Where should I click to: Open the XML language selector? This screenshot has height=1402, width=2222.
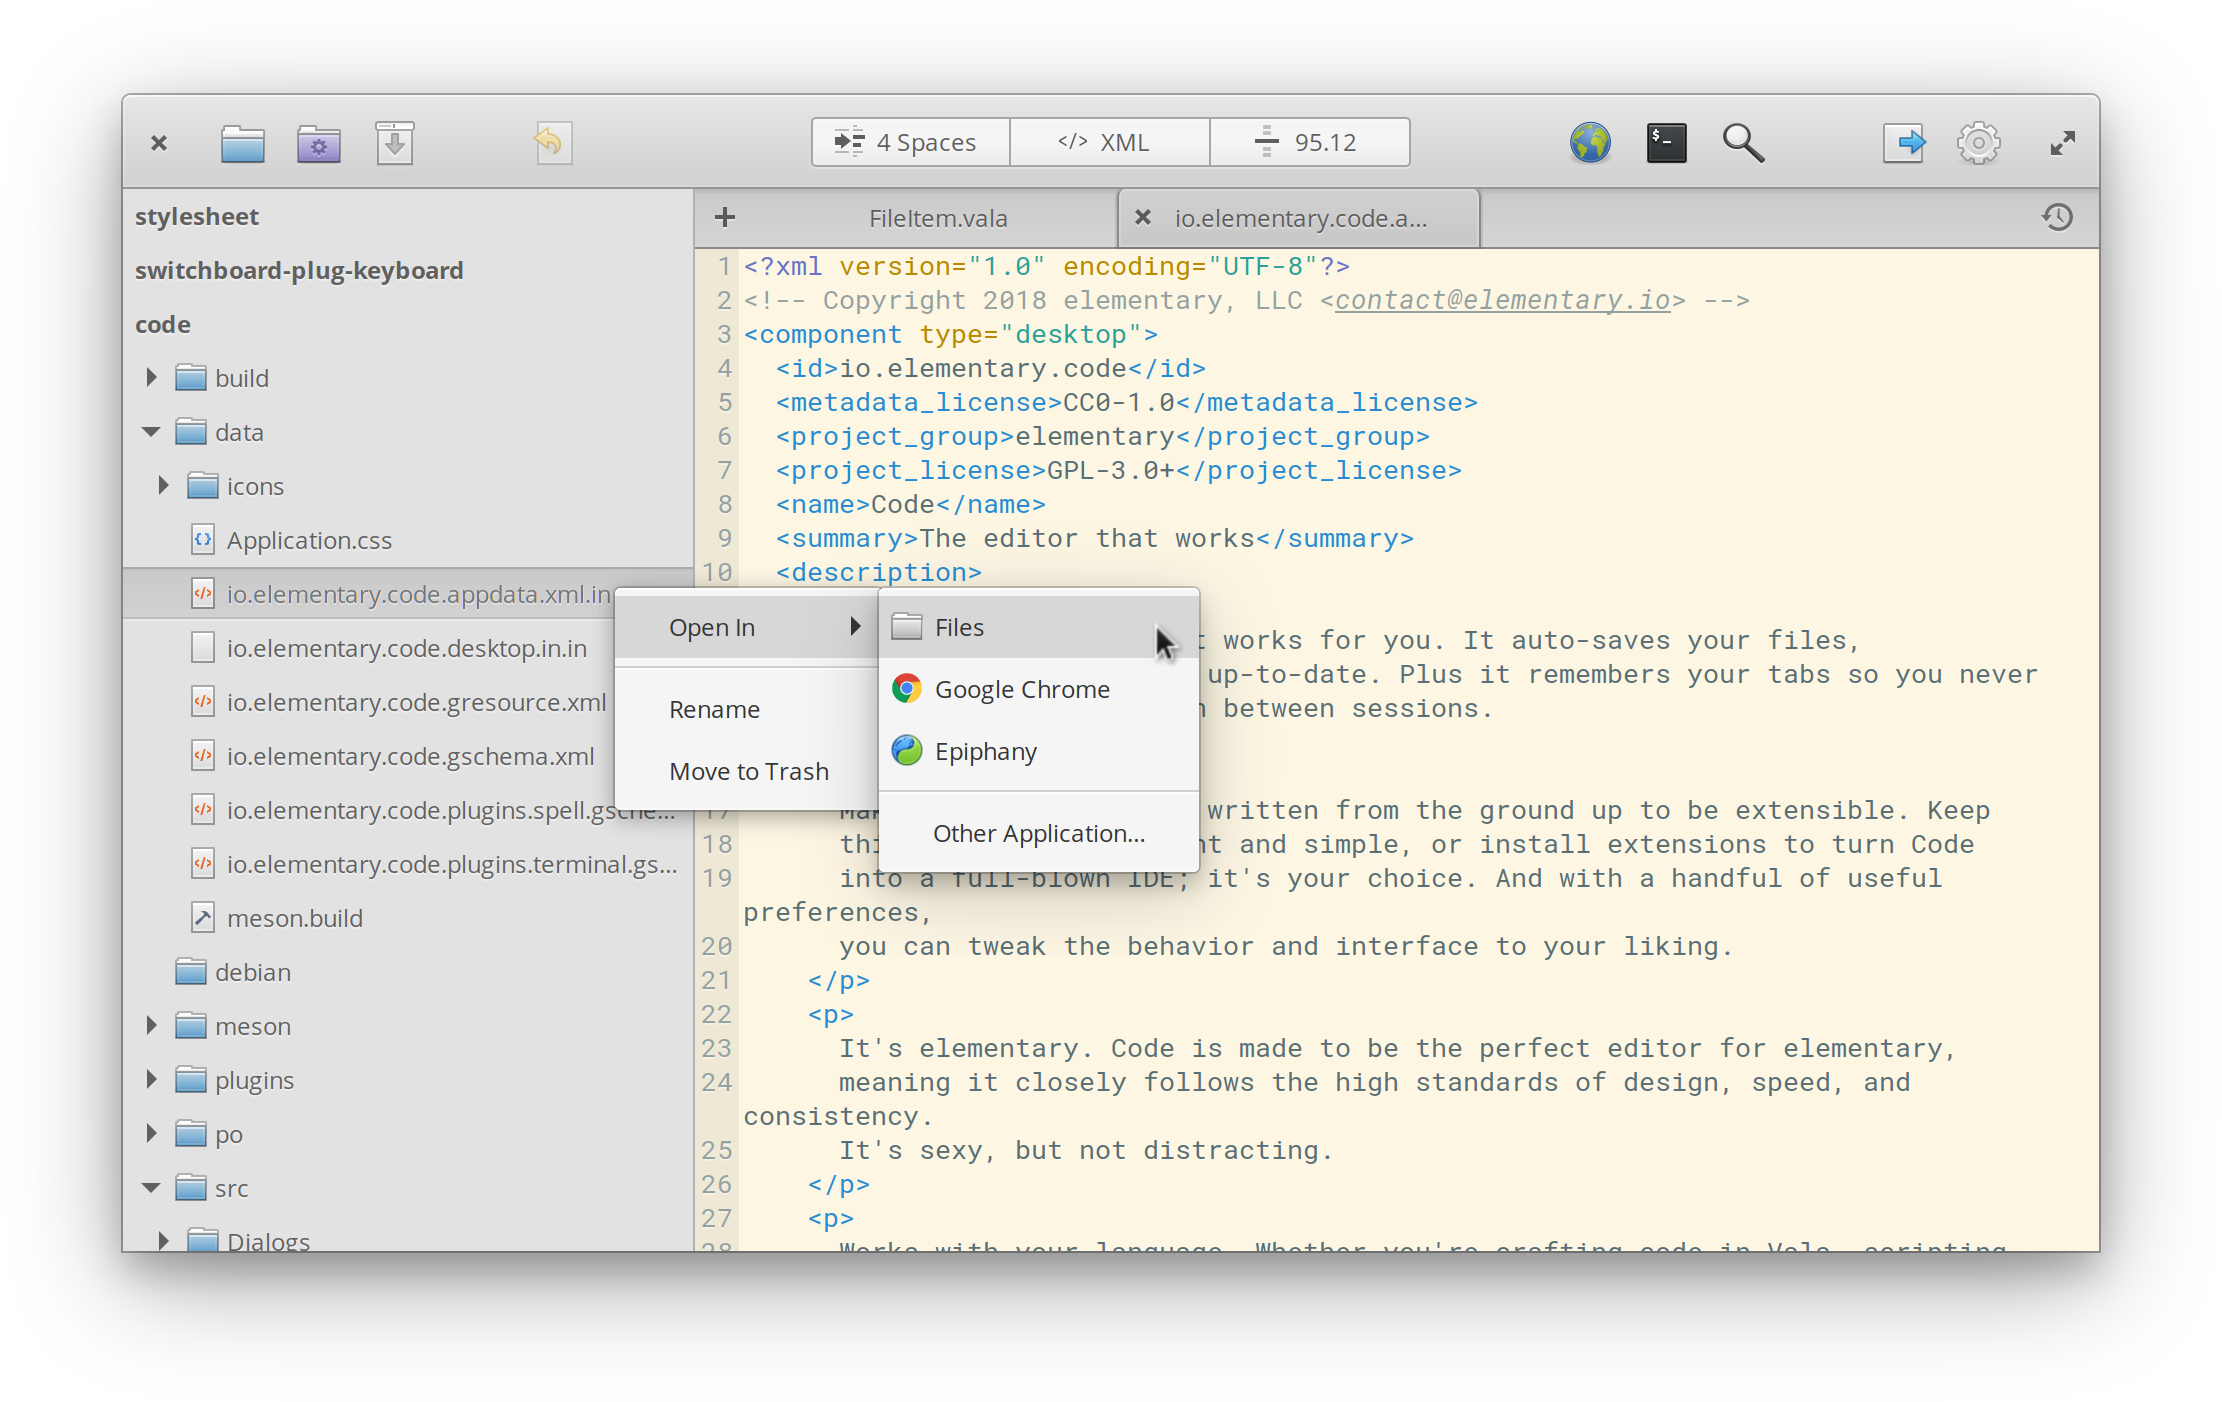1108,142
